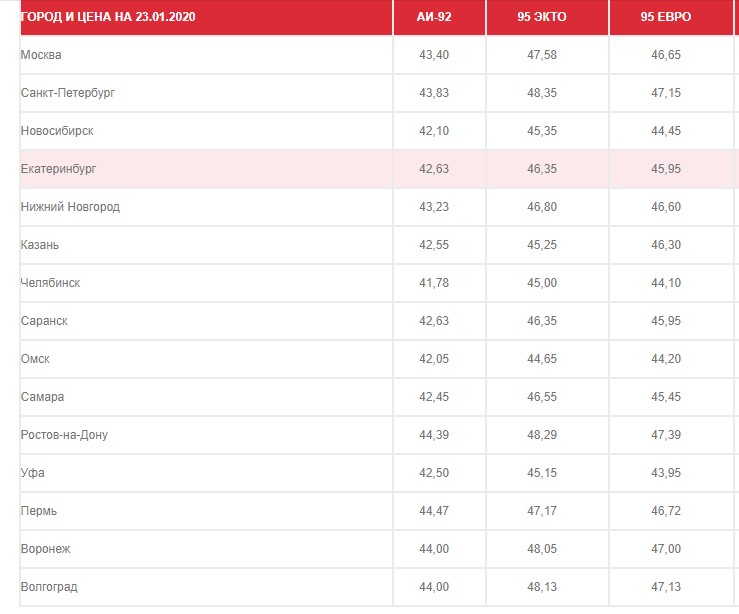This screenshot has width=739, height=614.
Task: Click Воронеж 95 ЭКТО price 48,05
Action: (542, 549)
